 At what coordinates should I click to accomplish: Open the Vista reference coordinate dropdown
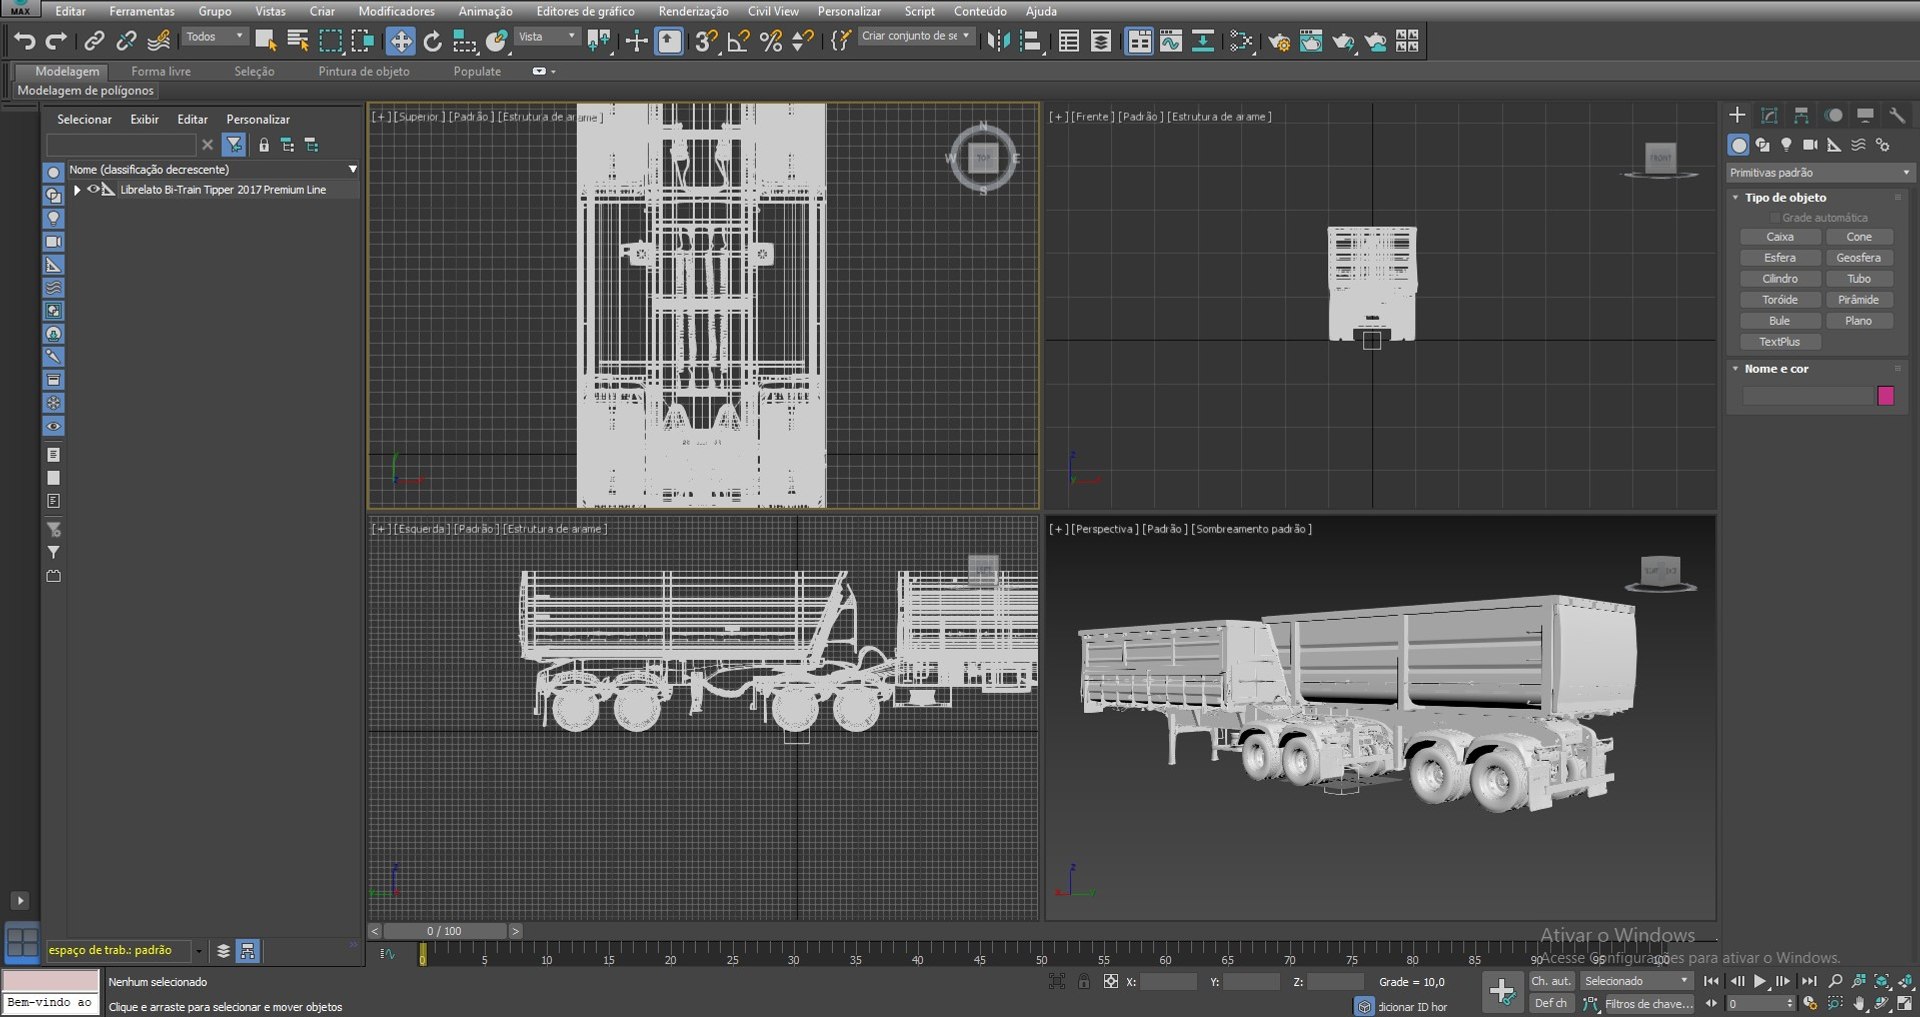click(x=547, y=37)
